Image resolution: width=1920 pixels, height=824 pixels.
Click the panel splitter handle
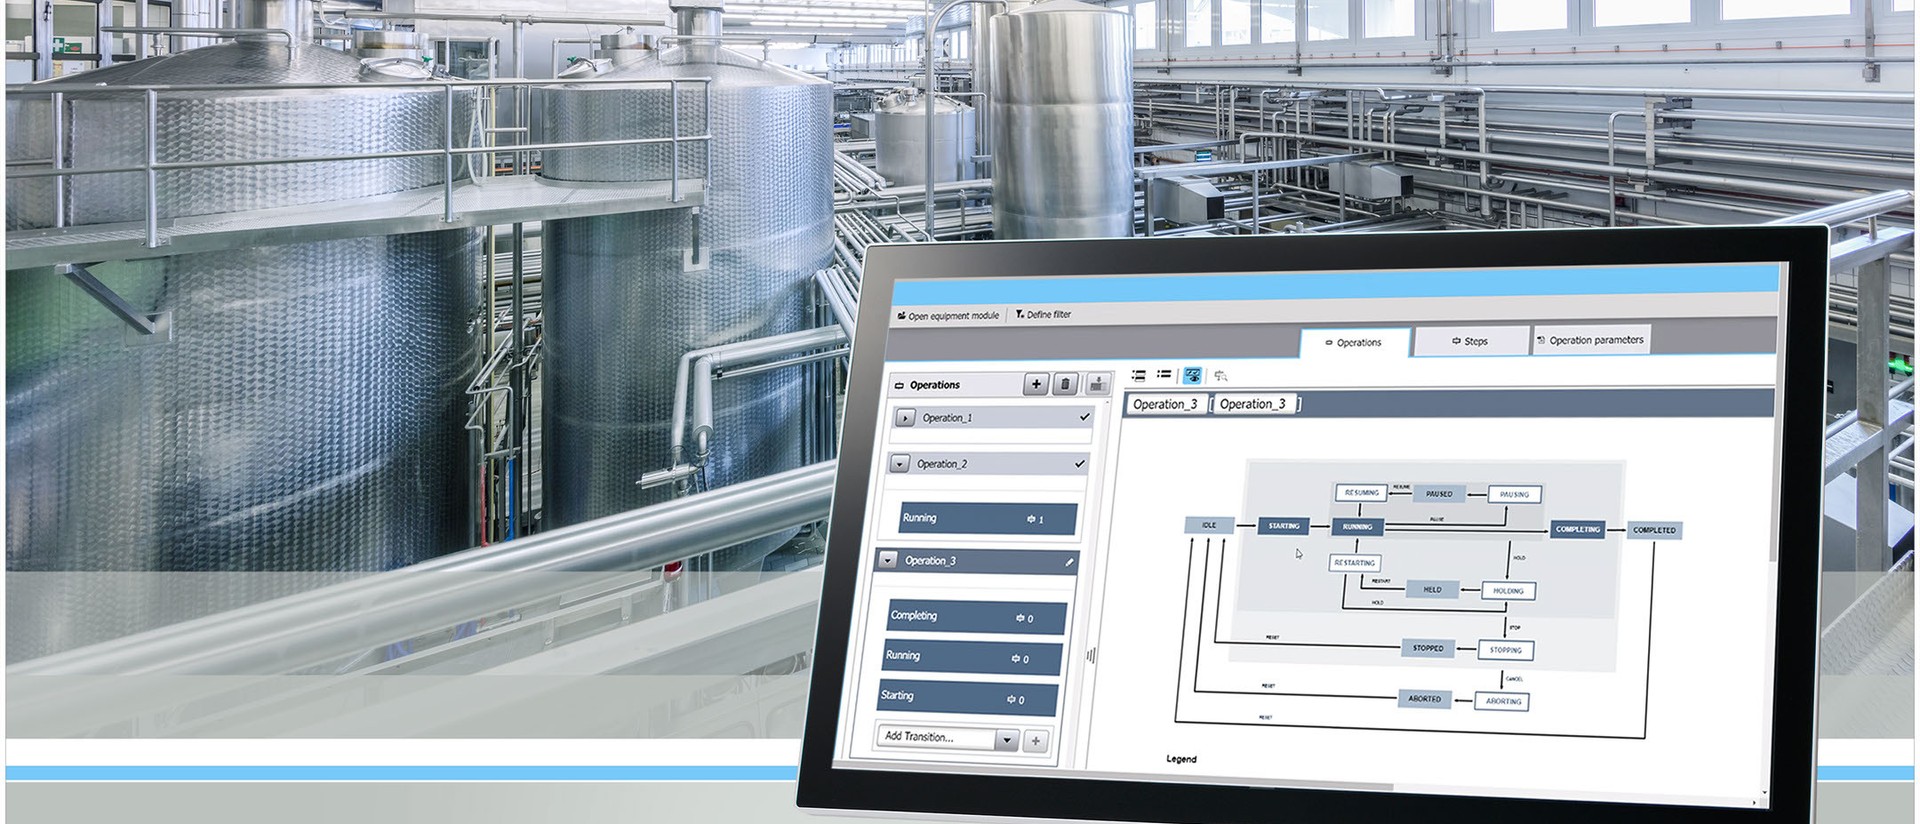point(1091,656)
